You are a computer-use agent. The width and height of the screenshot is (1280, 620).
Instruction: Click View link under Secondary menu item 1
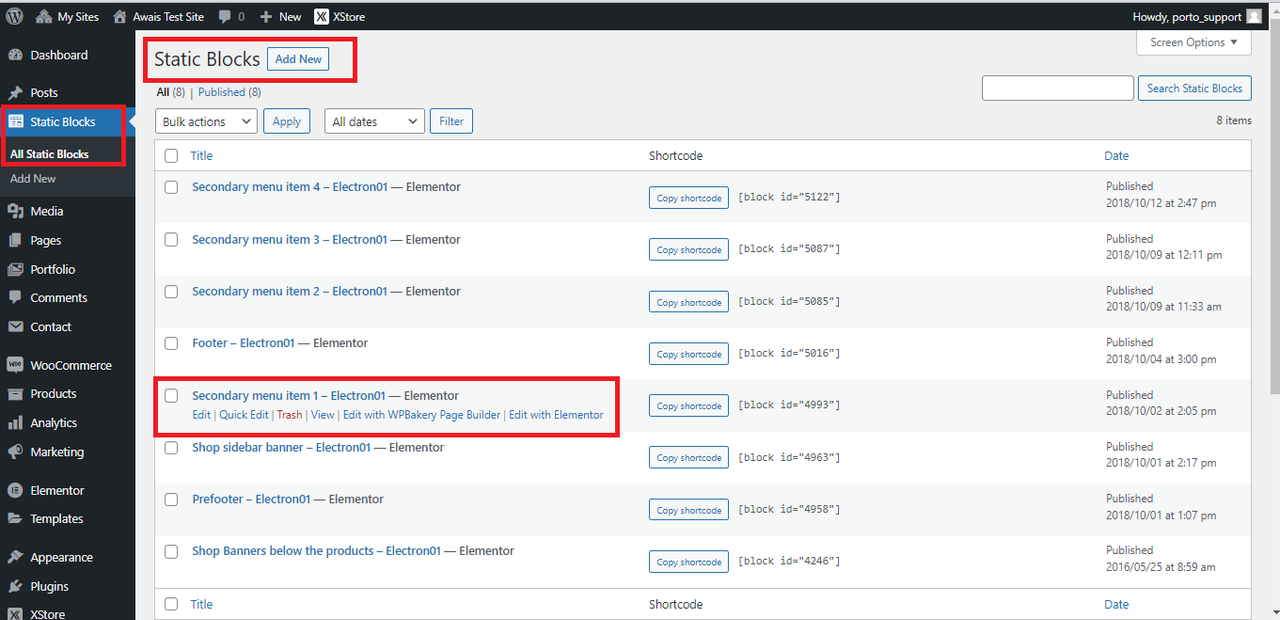point(322,415)
